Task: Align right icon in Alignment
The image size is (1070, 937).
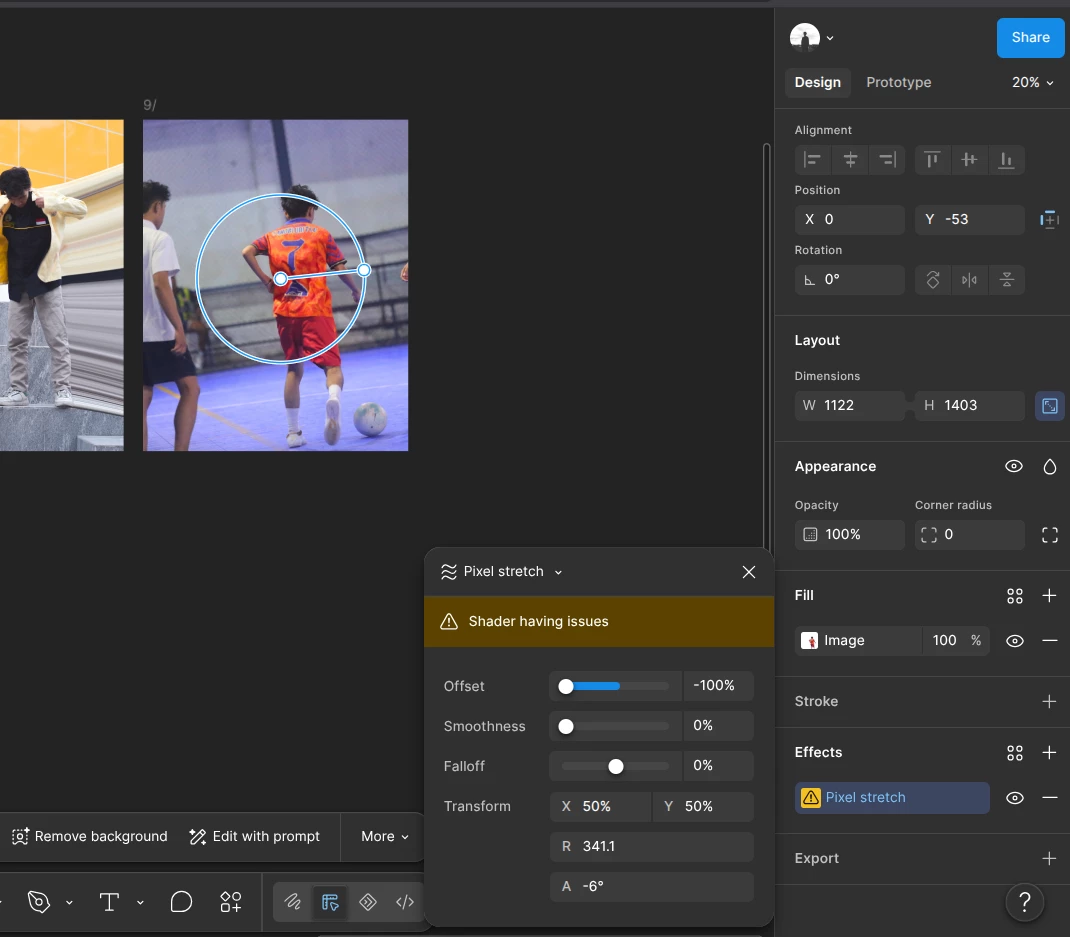Action: coord(887,160)
